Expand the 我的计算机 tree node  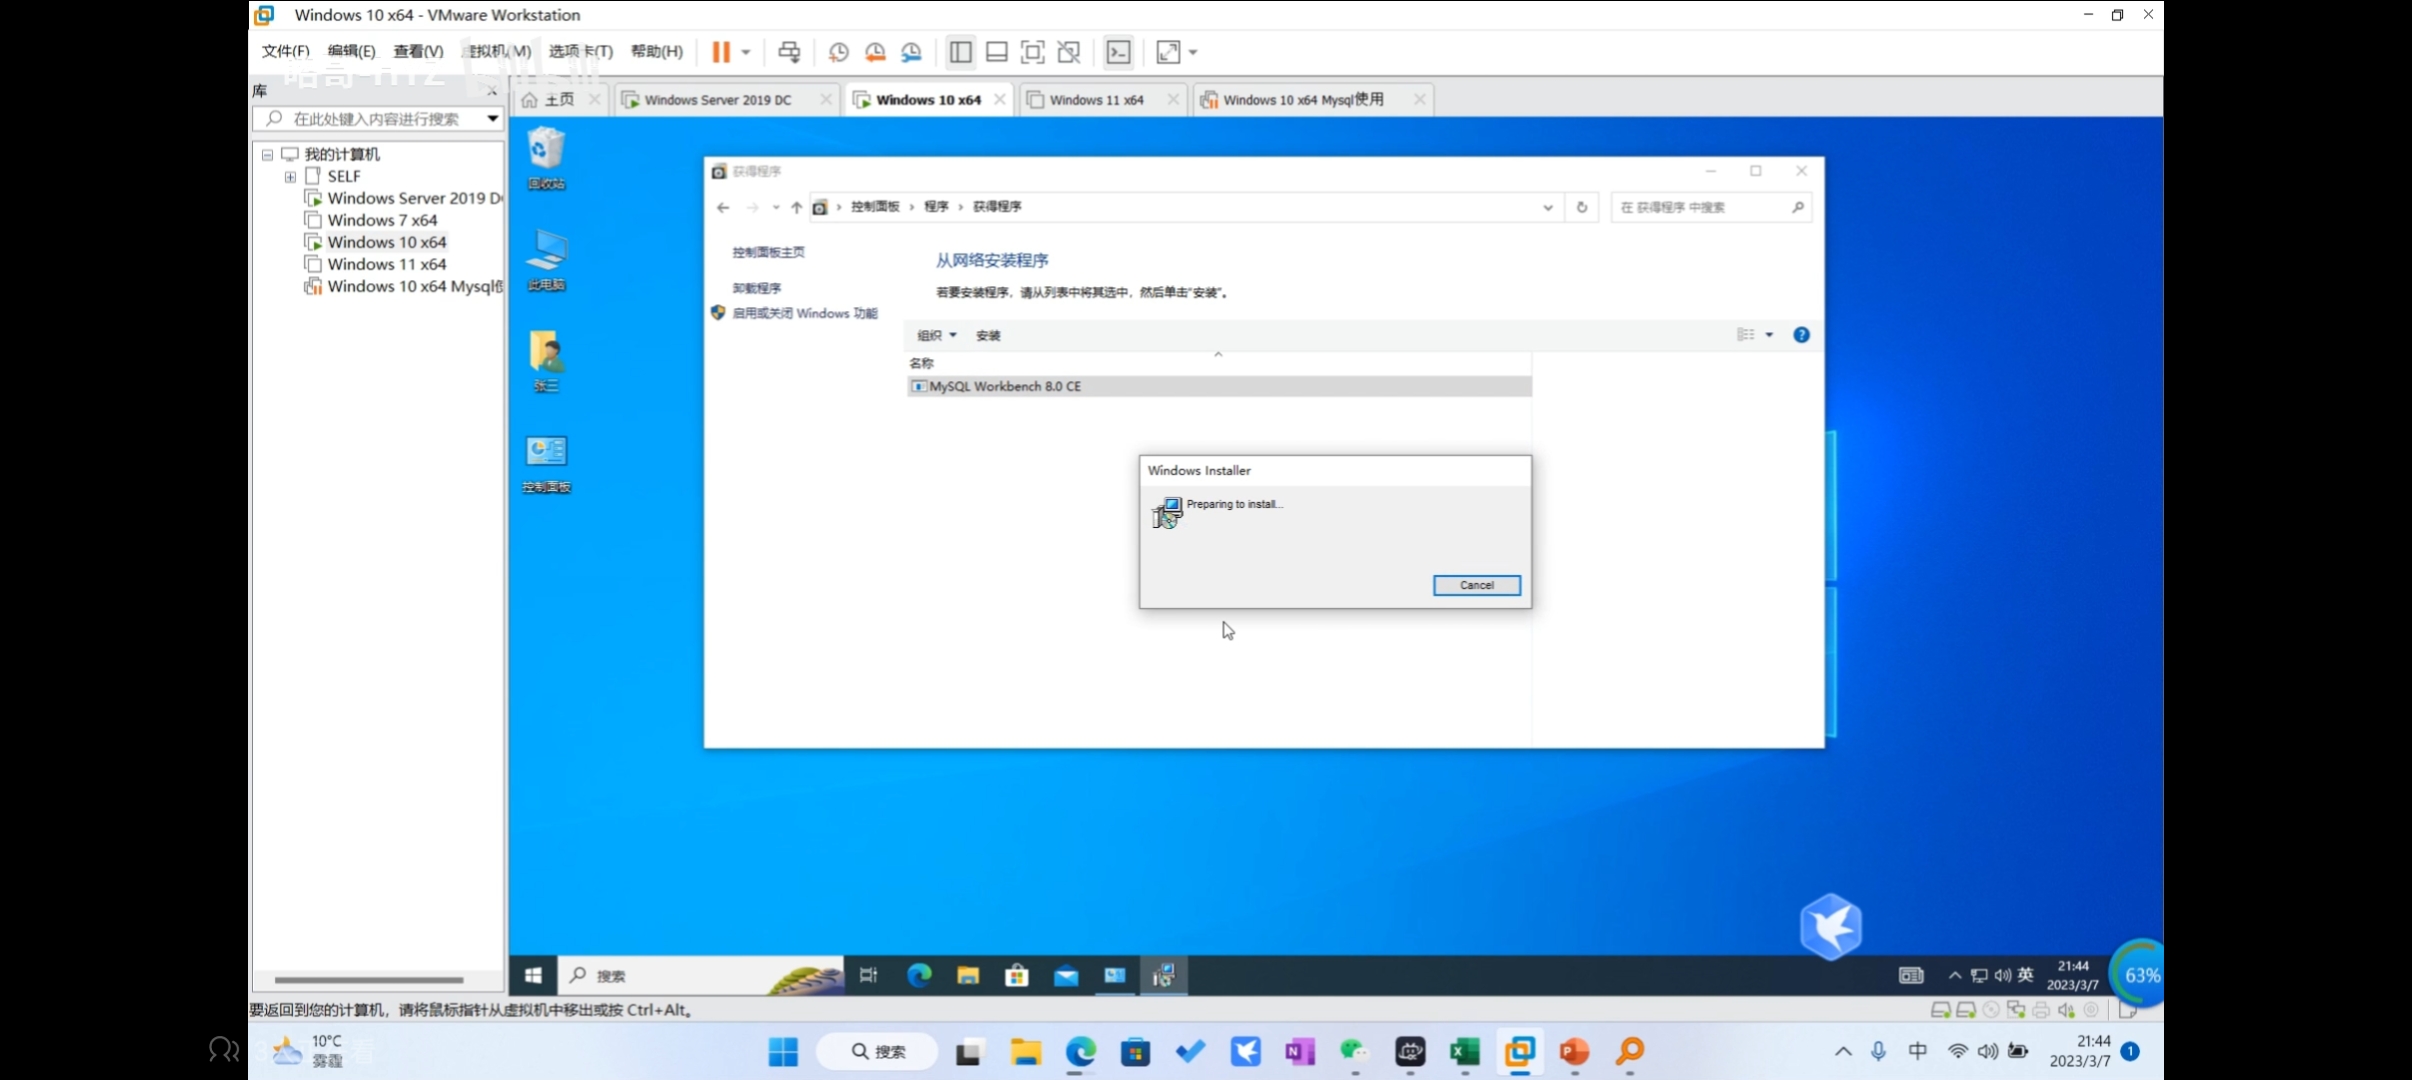click(263, 152)
